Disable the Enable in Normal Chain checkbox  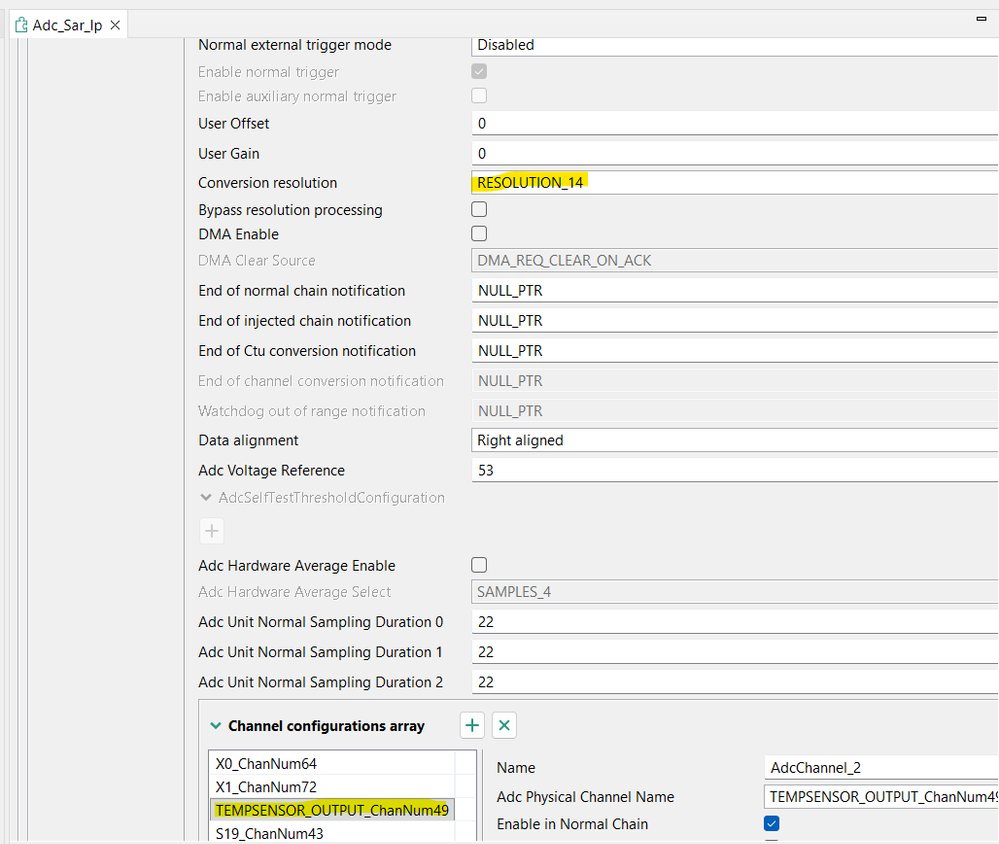771,823
